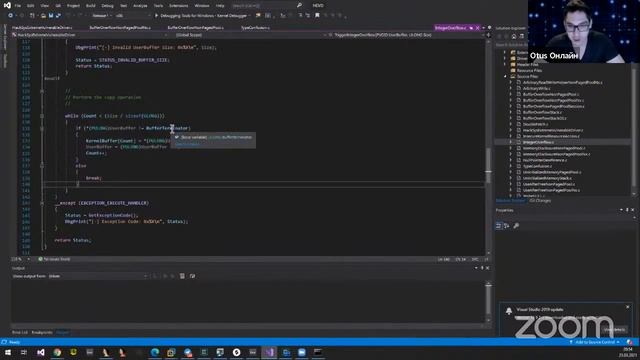640x360 pixels.
Task: Close the Output panel
Action: (487, 268)
